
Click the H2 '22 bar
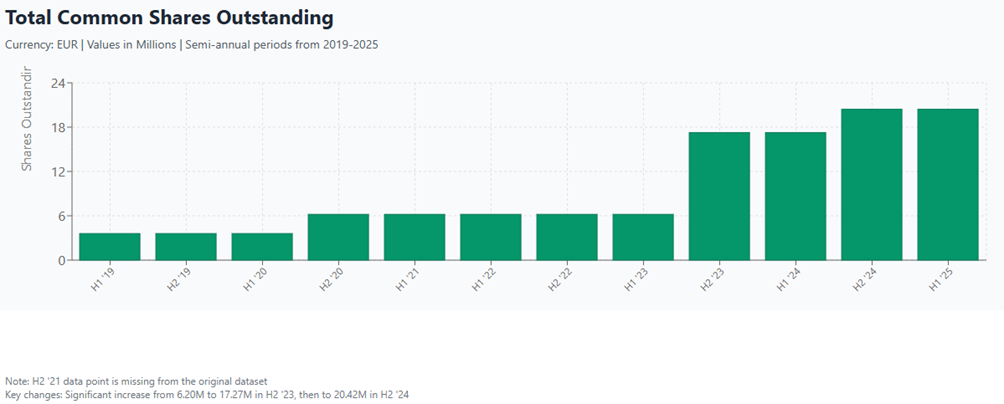pyautogui.click(x=567, y=237)
